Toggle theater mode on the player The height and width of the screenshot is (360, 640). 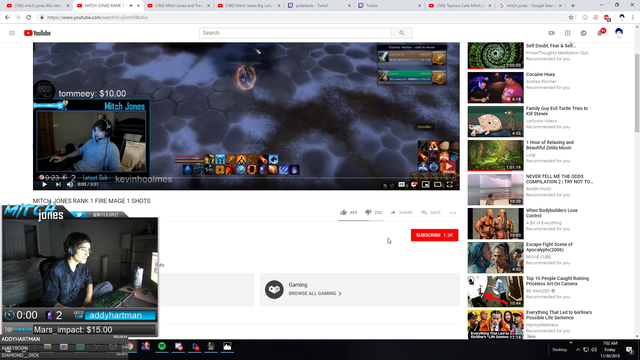[x=438, y=185]
